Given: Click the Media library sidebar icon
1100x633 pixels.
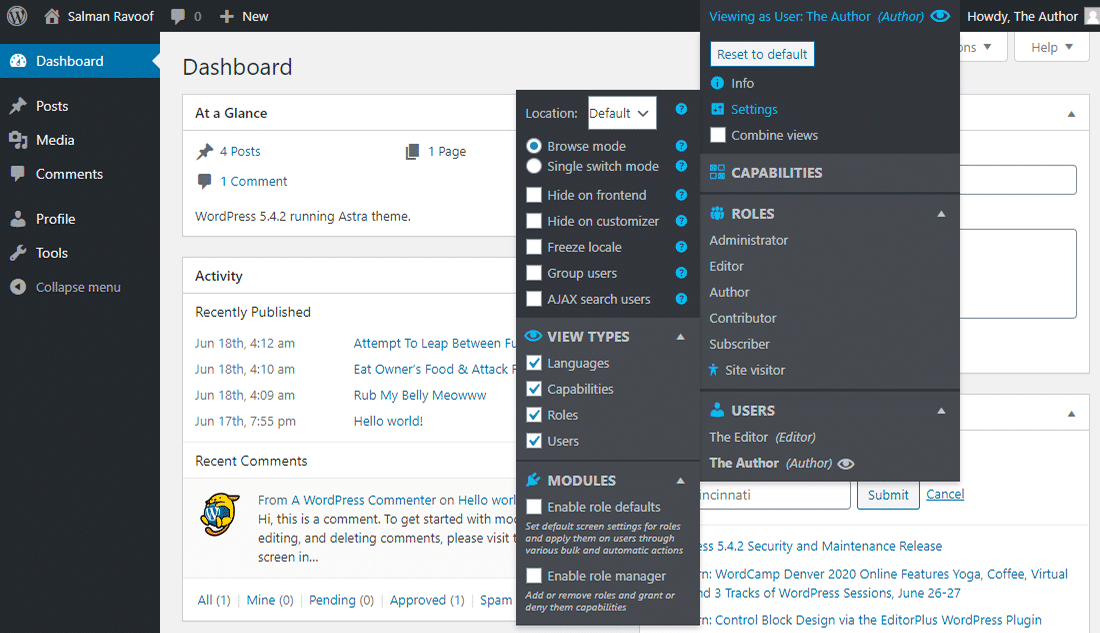Looking at the screenshot, I should point(19,140).
